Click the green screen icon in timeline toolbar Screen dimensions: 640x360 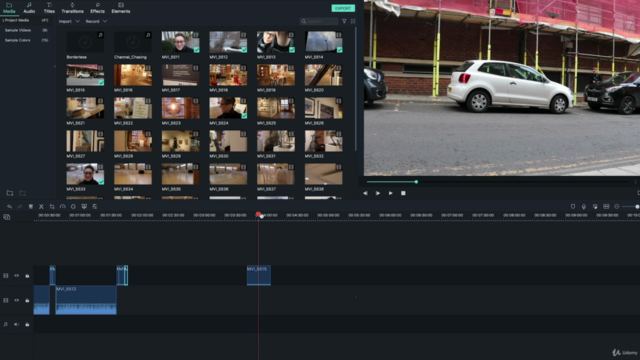(84, 207)
